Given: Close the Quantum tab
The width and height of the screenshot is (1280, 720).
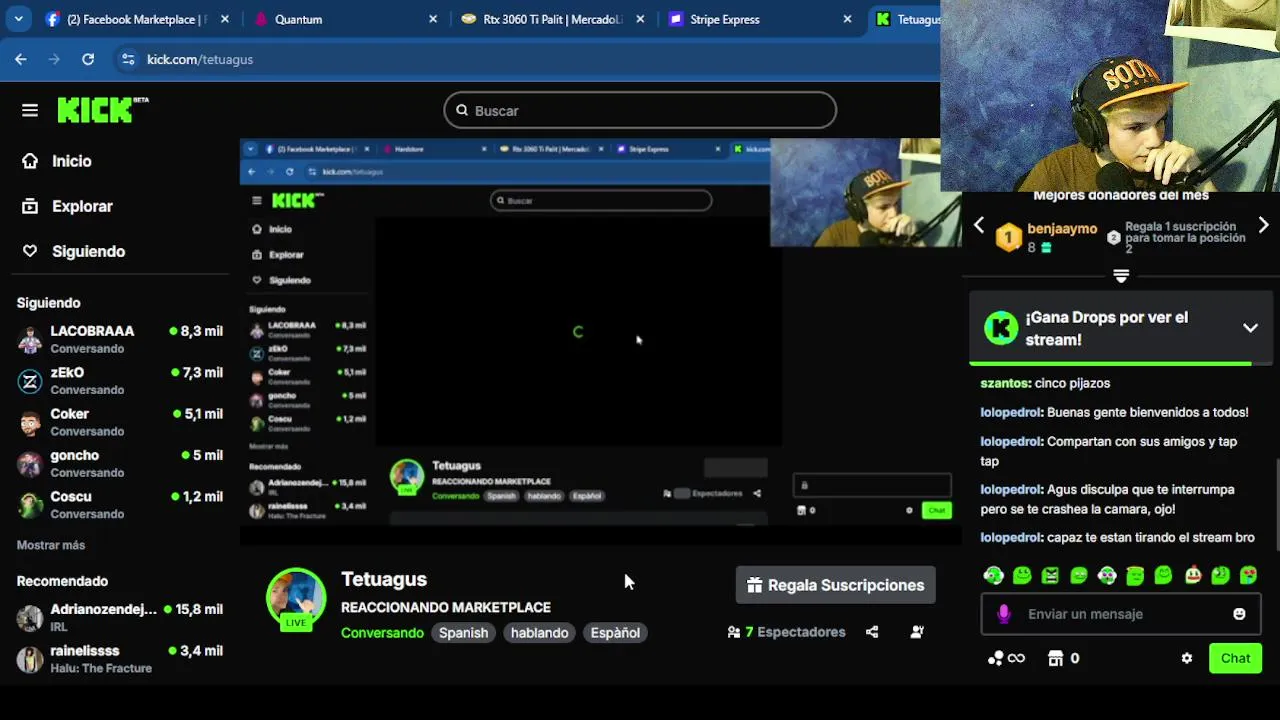Looking at the screenshot, I should click(x=433, y=19).
